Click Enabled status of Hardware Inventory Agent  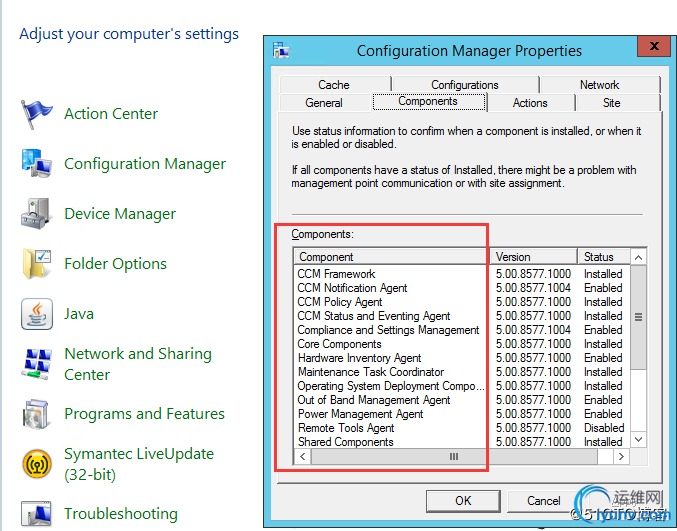[603, 358]
